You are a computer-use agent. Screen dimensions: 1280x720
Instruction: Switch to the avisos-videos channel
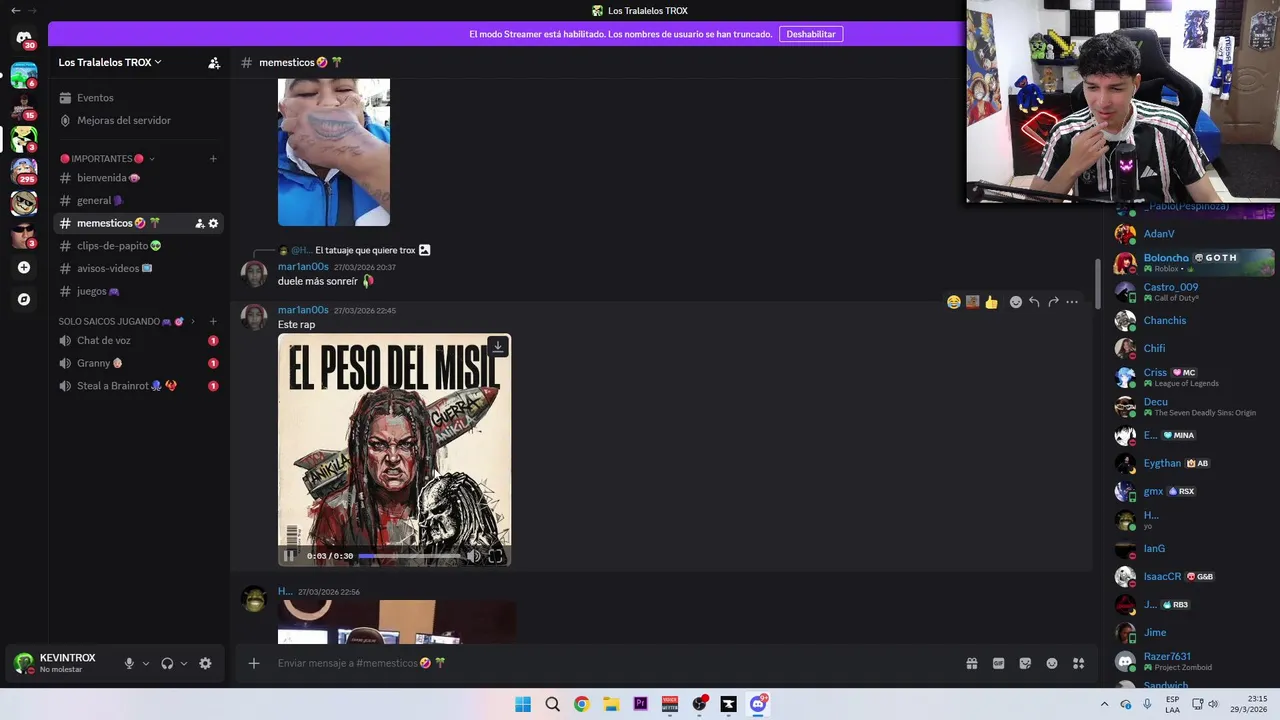(x=139, y=268)
